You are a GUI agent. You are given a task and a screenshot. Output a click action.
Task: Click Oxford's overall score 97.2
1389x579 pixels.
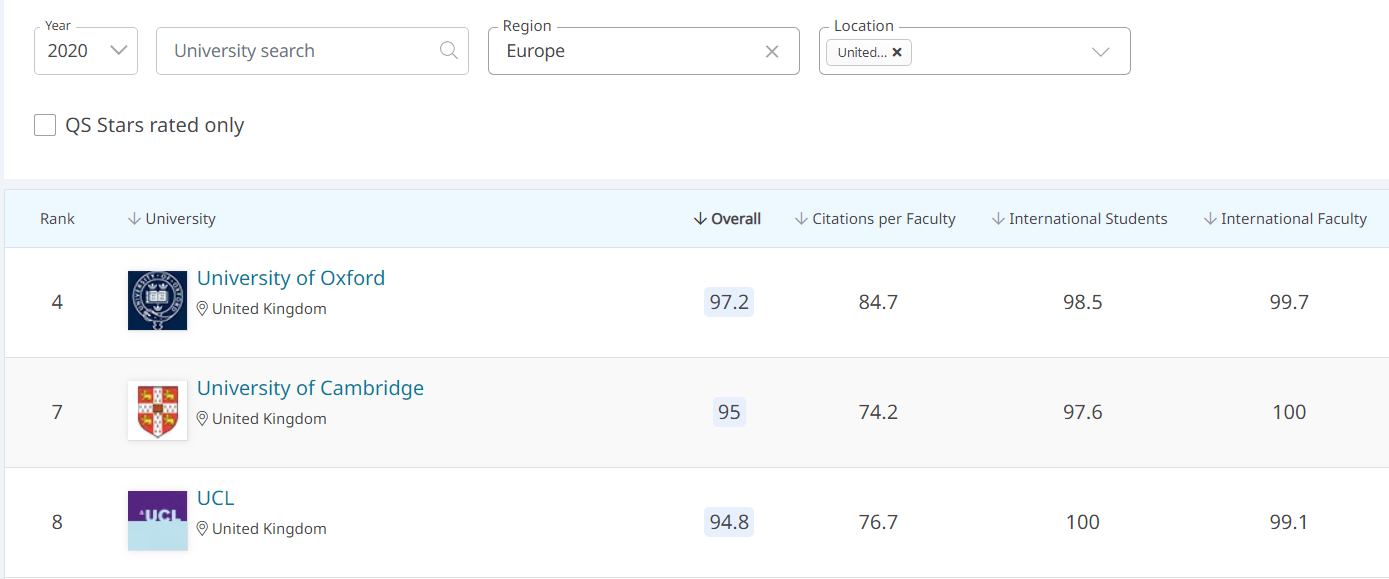pyautogui.click(x=729, y=302)
